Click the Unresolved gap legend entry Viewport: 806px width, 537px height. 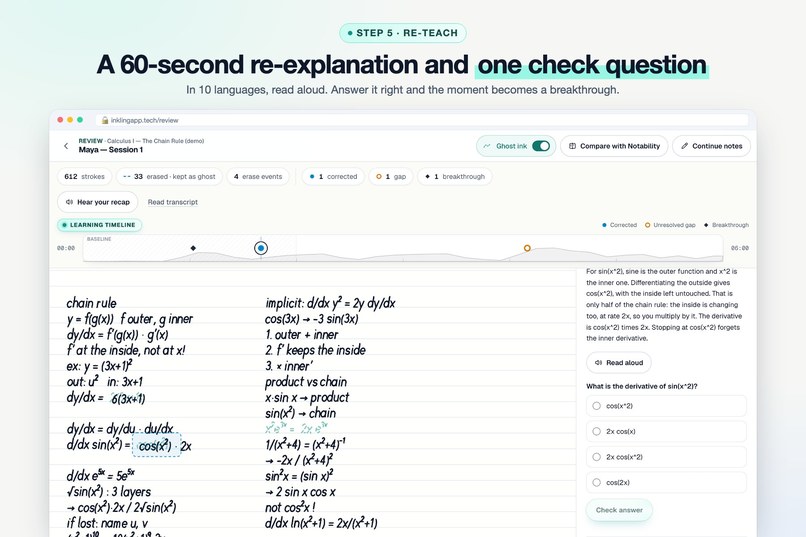(x=670, y=225)
